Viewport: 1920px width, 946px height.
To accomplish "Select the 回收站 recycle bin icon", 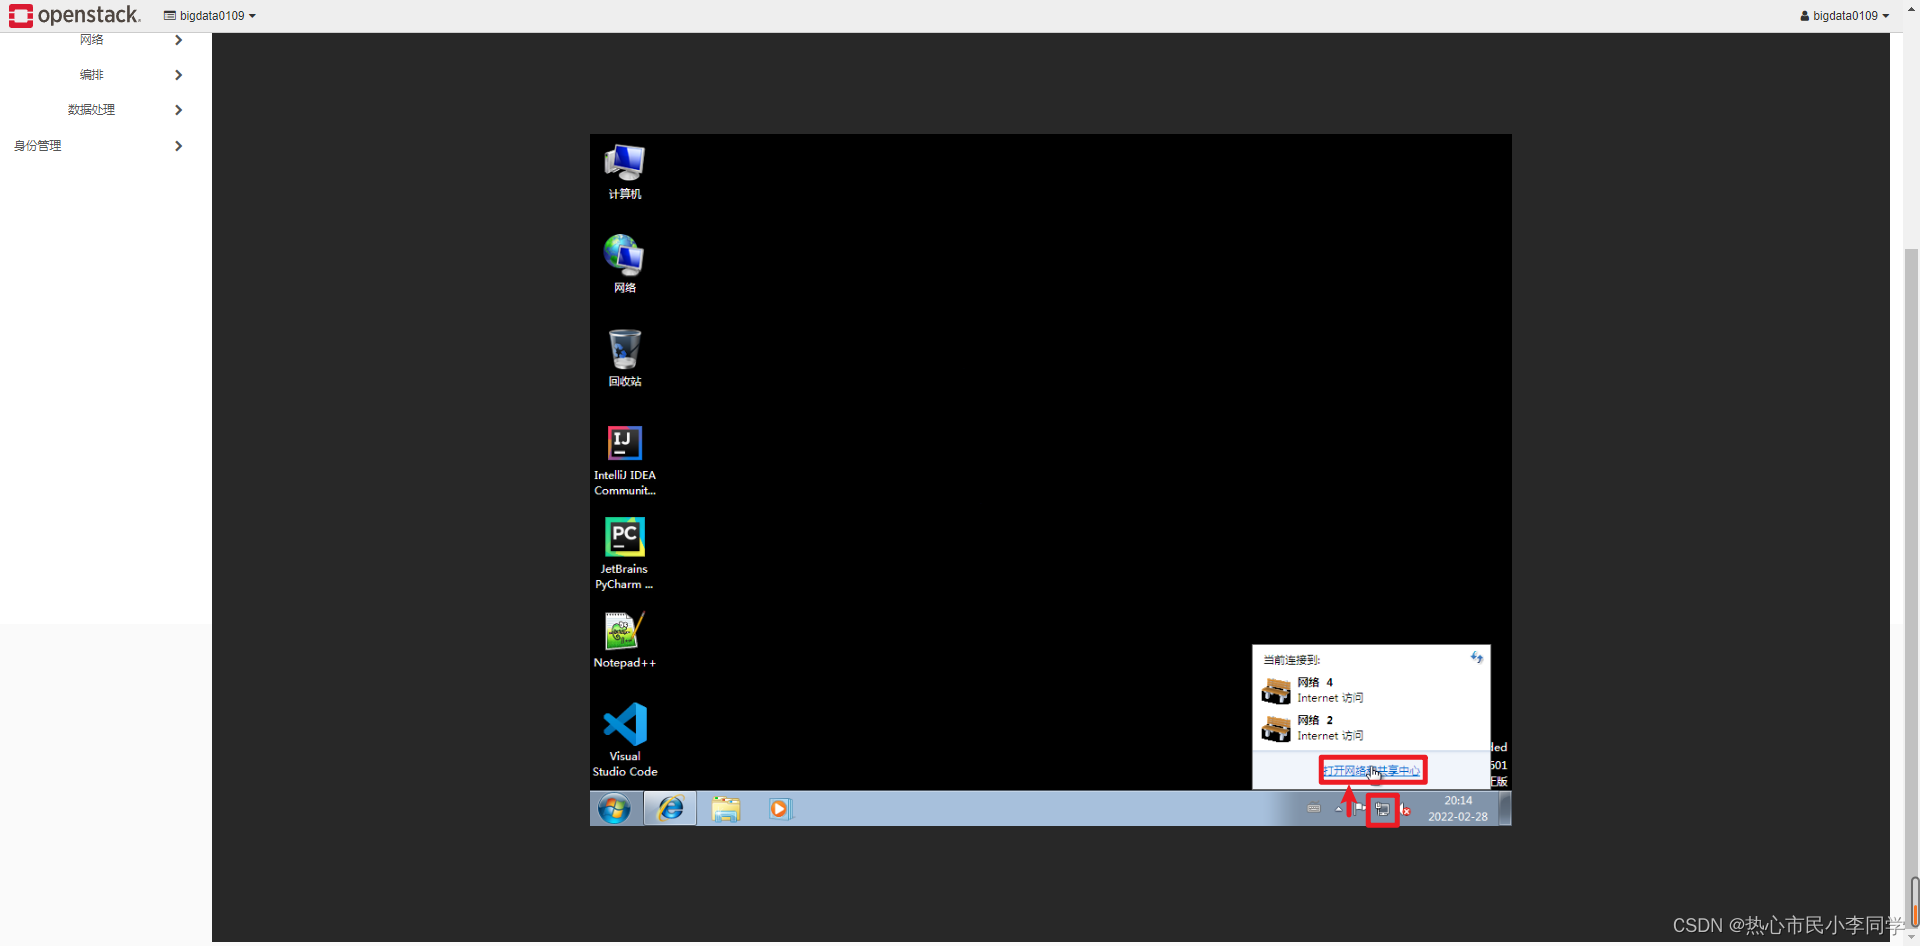I will [625, 358].
